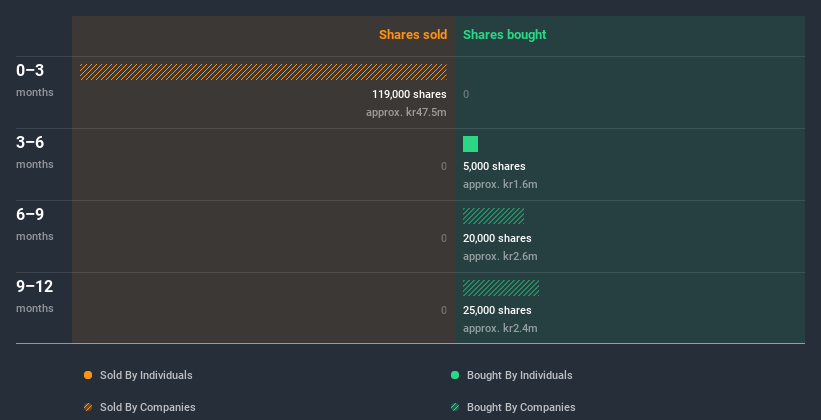Select the solid green 5,000 shares bar
This screenshot has height=420, width=821.
pyautogui.click(x=470, y=144)
